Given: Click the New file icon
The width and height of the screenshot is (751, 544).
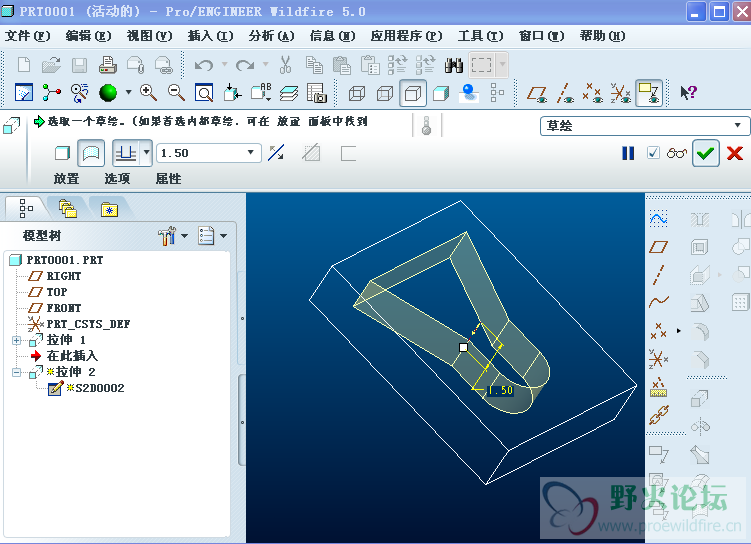Looking at the screenshot, I should tap(23, 65).
